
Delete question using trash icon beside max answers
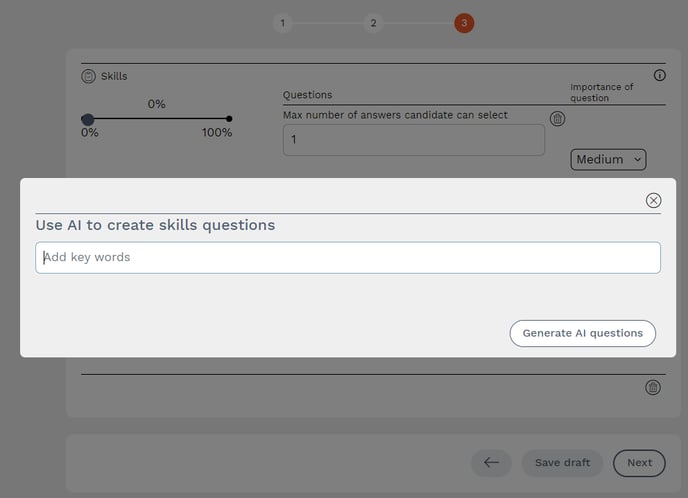[x=558, y=119]
